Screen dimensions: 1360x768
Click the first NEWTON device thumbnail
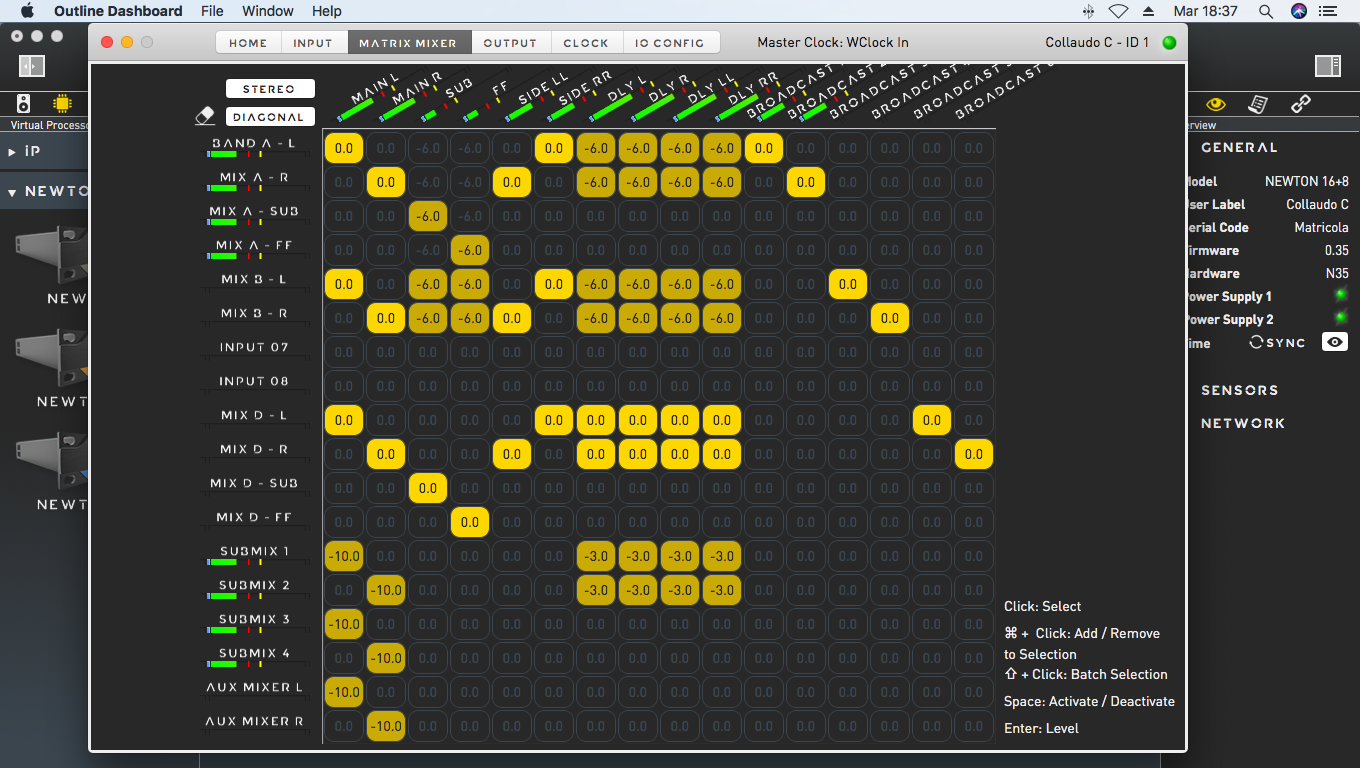(52, 256)
